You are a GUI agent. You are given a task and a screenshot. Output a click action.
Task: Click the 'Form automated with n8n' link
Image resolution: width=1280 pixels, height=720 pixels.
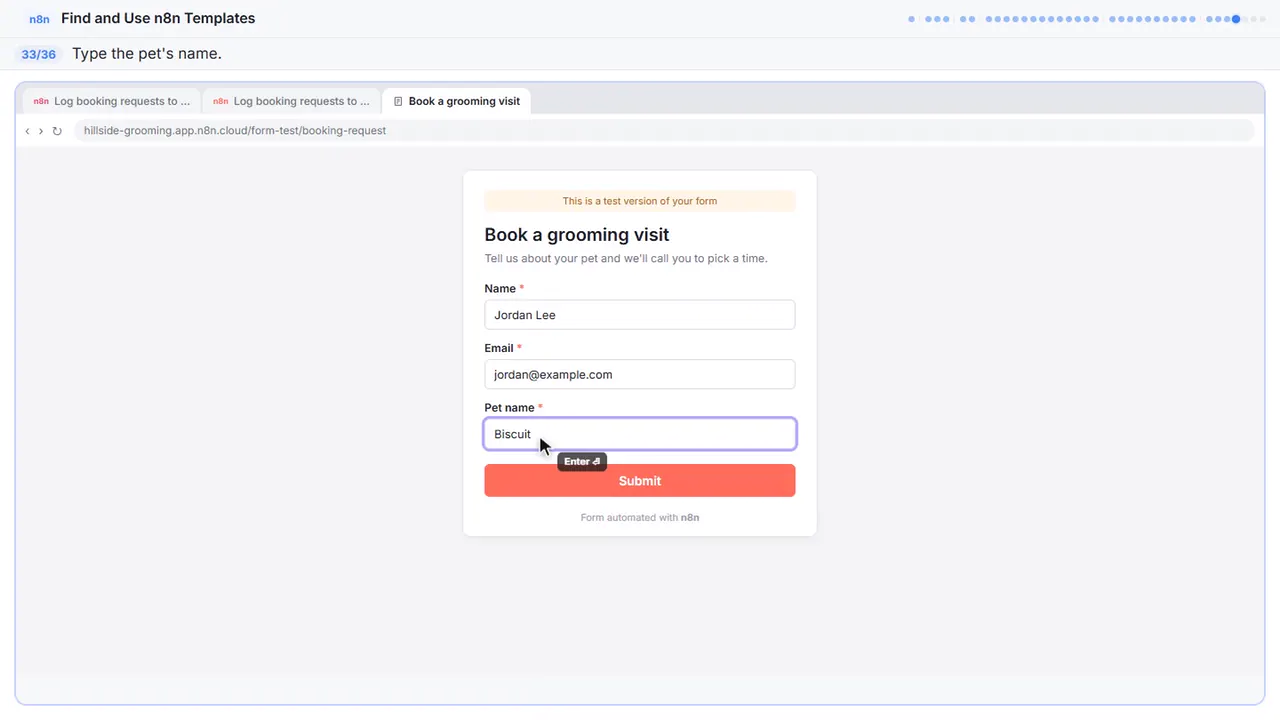pos(640,518)
